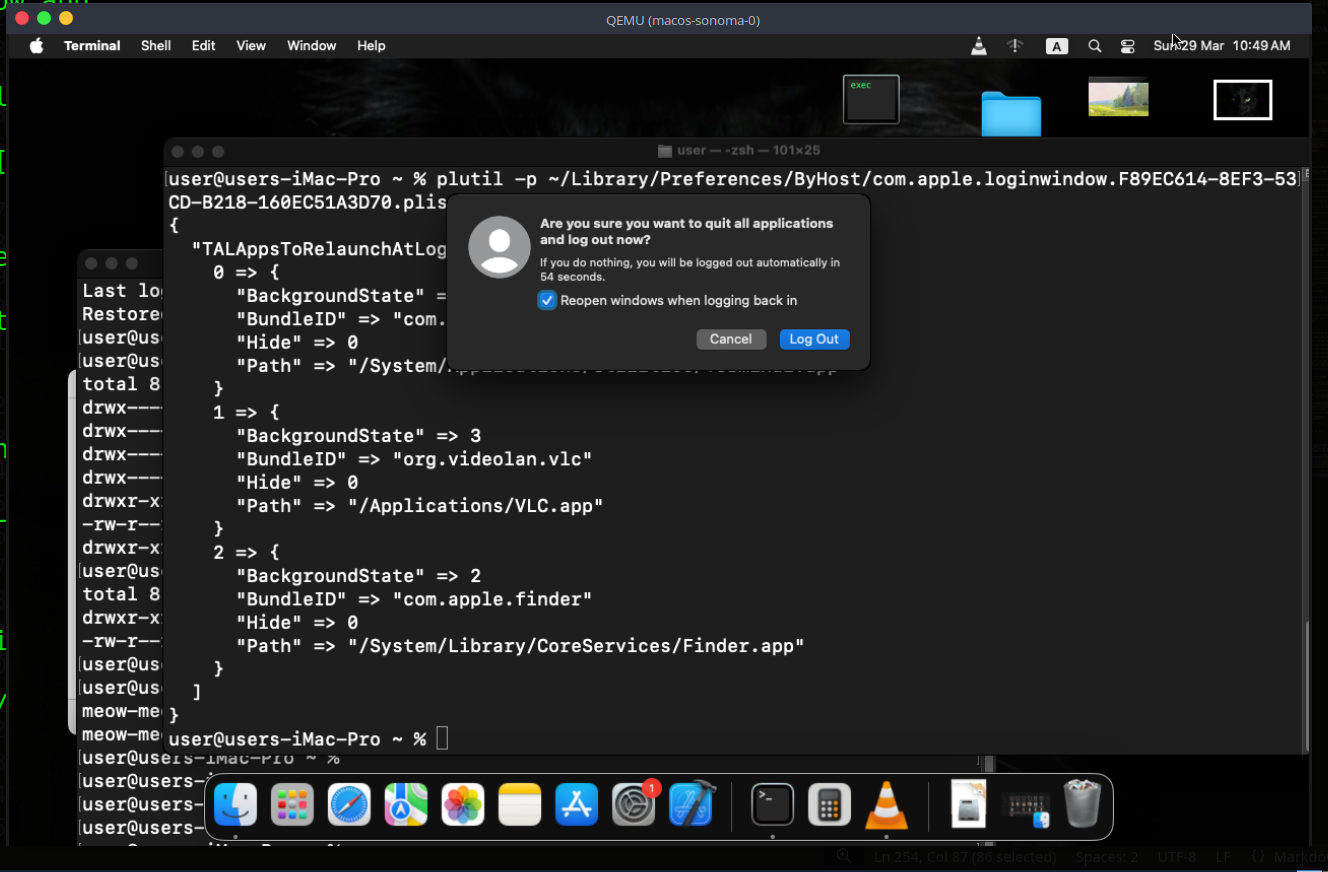This screenshot has height=872, width=1328.
Task: Uncheck Reopen windows when logging back in
Action: [547, 300]
